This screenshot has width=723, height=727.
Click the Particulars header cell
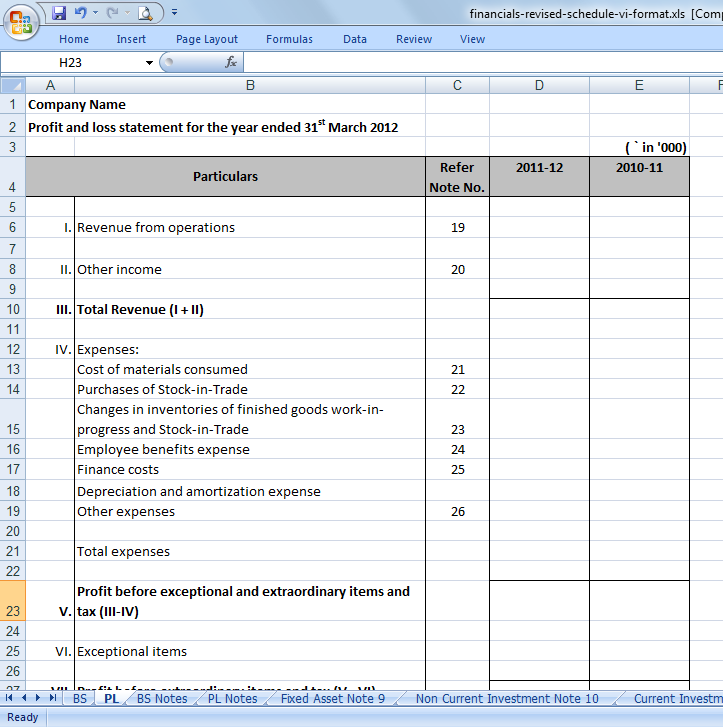225,177
